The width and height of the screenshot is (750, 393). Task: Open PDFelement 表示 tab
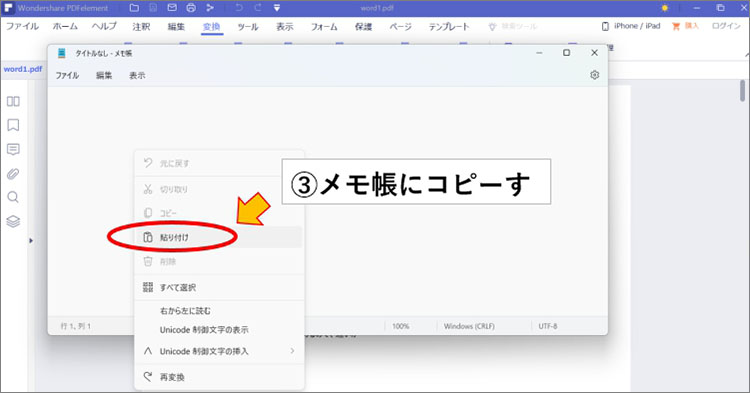click(285, 27)
